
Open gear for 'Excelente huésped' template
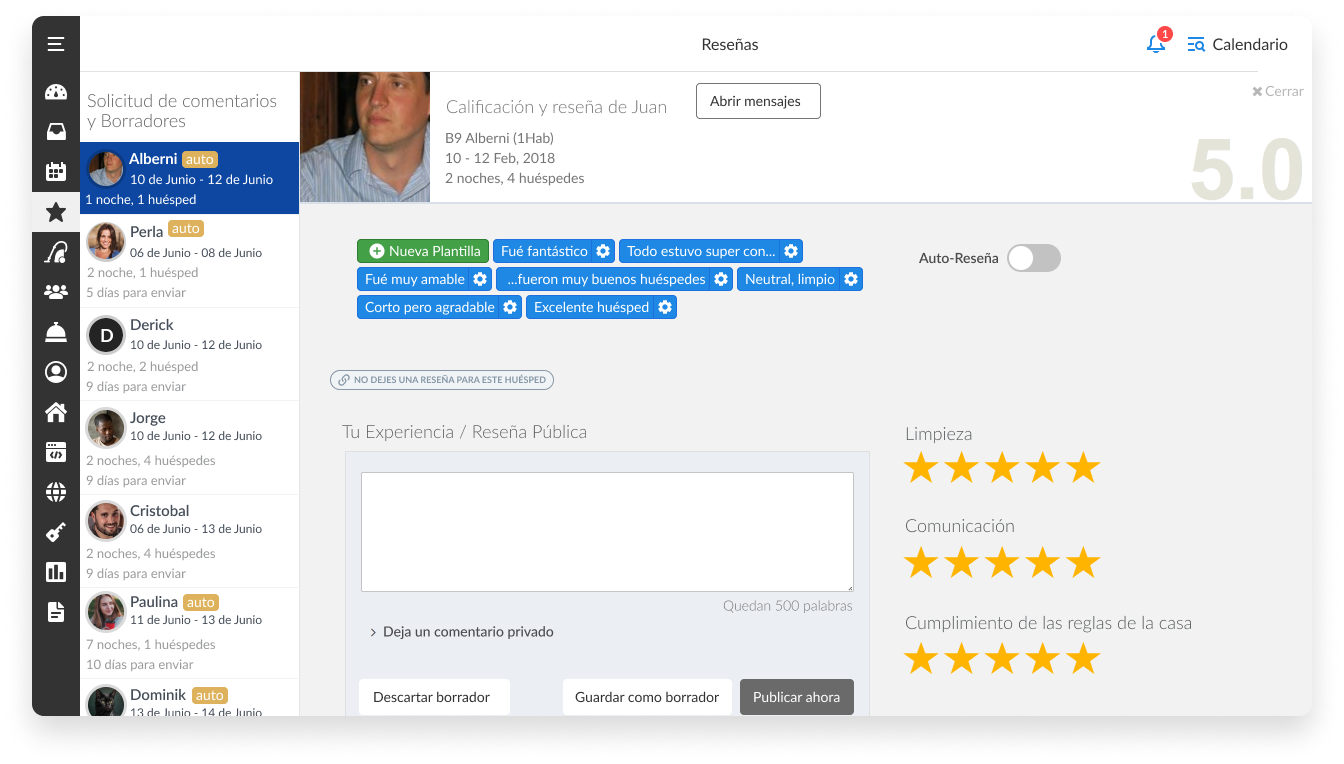click(665, 307)
